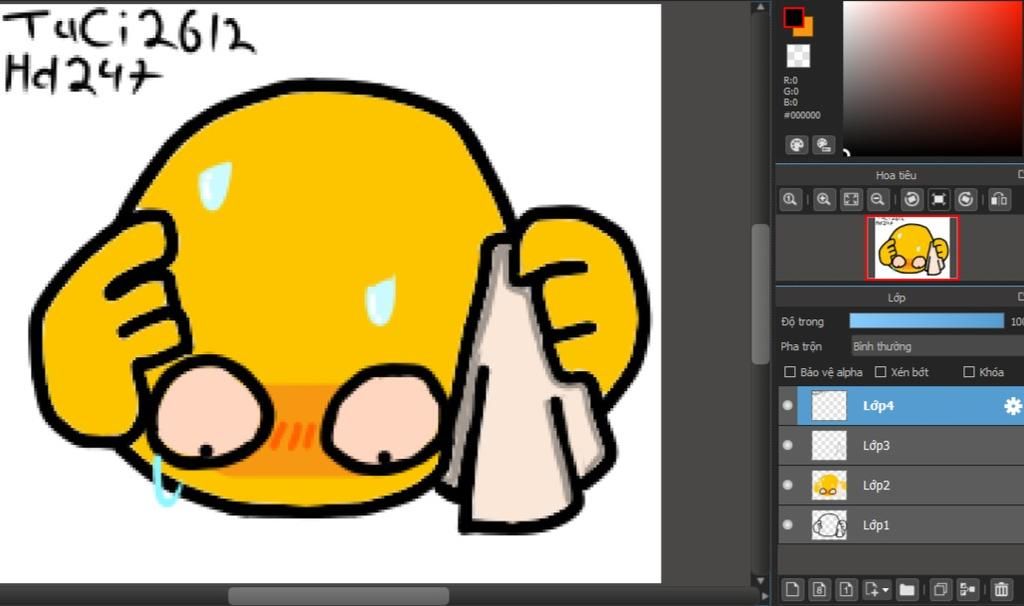
Task: Click the vertical scrollbar up arrow
Action: (x=760, y=7)
